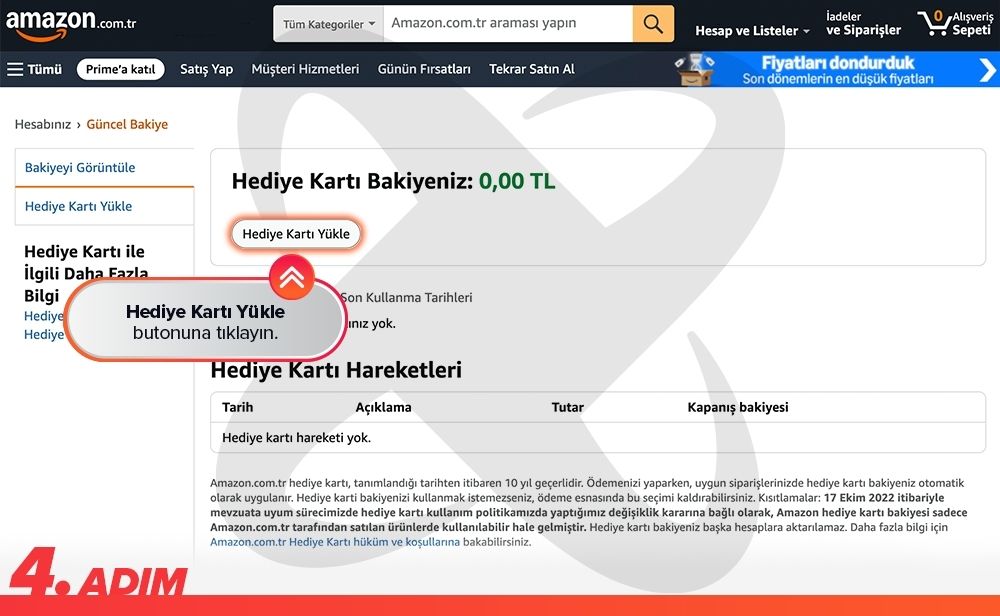Click the Hediye Kartı Yükle button

pyautogui.click(x=296, y=233)
